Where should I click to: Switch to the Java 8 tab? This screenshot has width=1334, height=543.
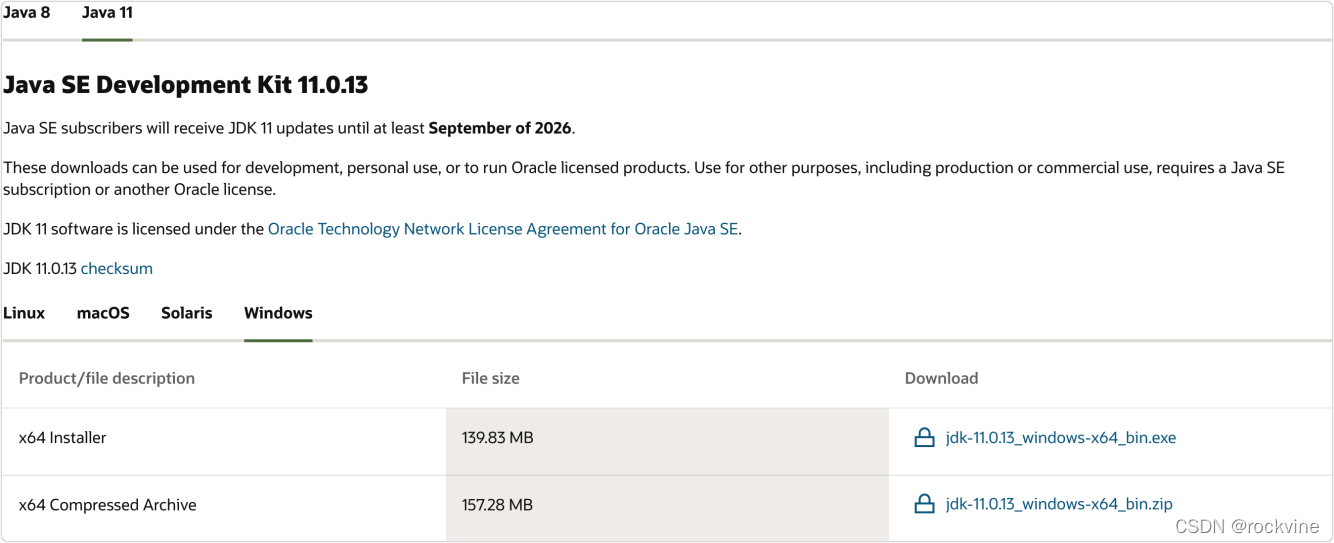[x=26, y=13]
